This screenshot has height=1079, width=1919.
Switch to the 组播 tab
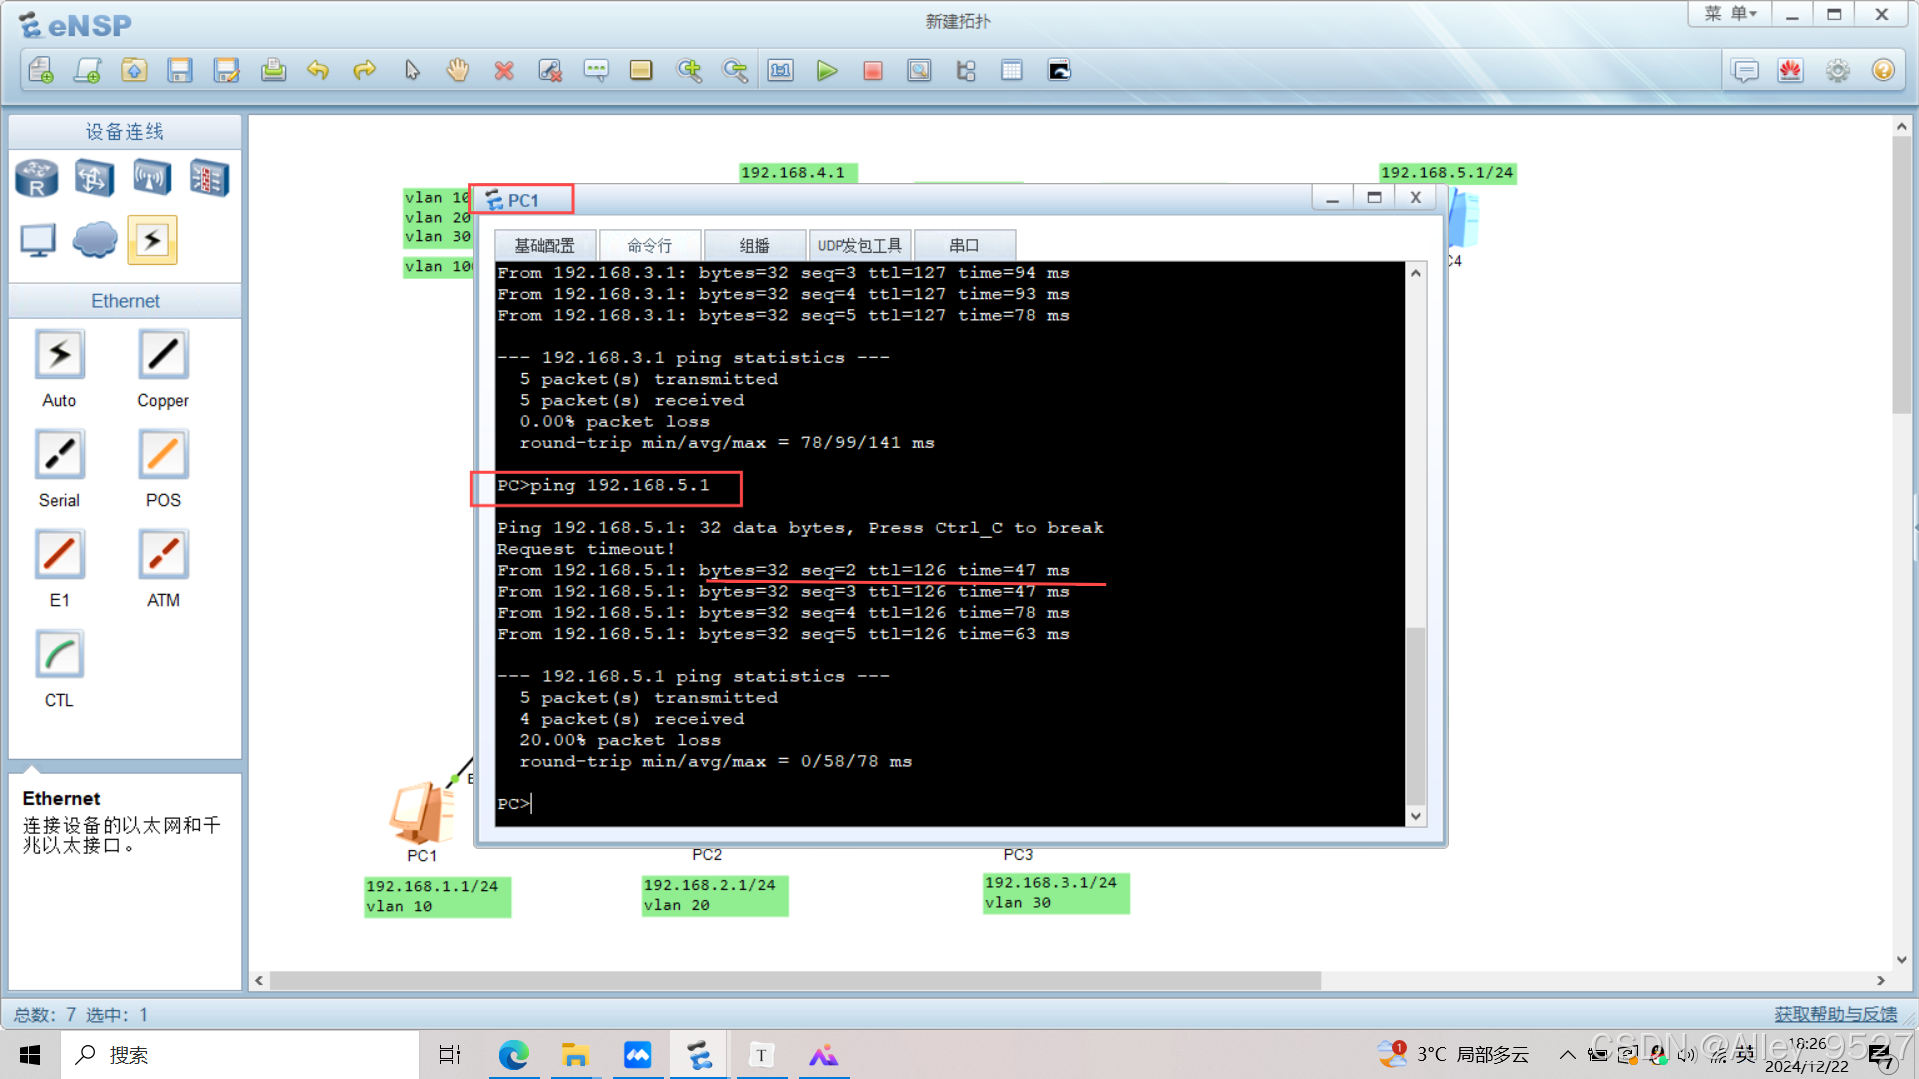pyautogui.click(x=755, y=245)
